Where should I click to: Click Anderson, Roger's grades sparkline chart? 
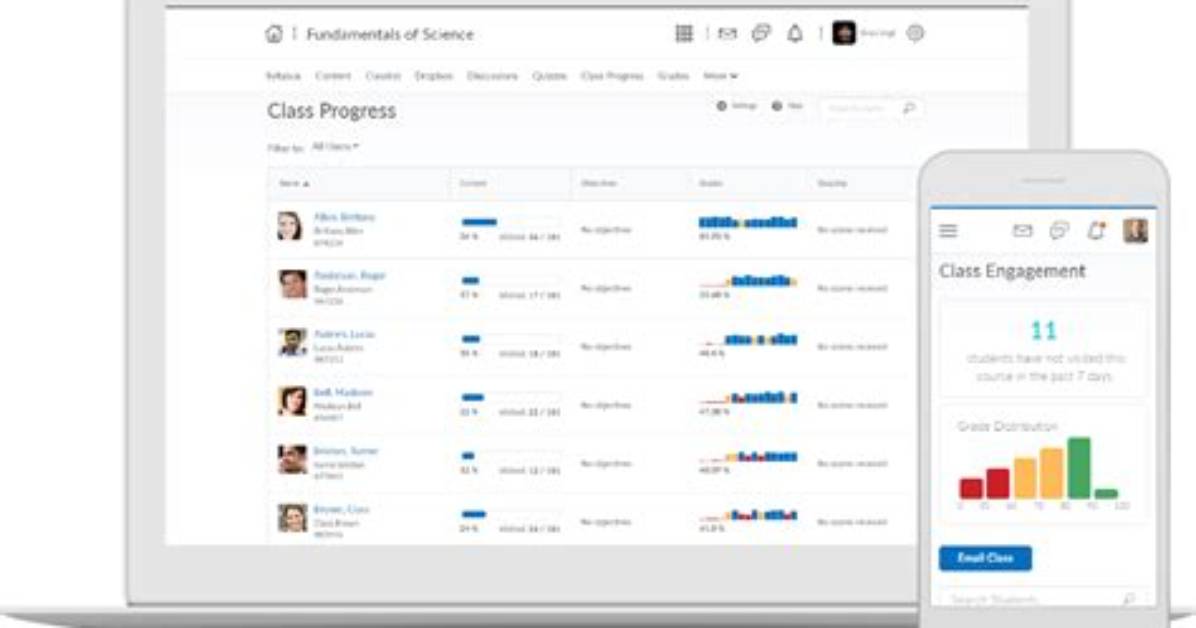click(x=748, y=282)
